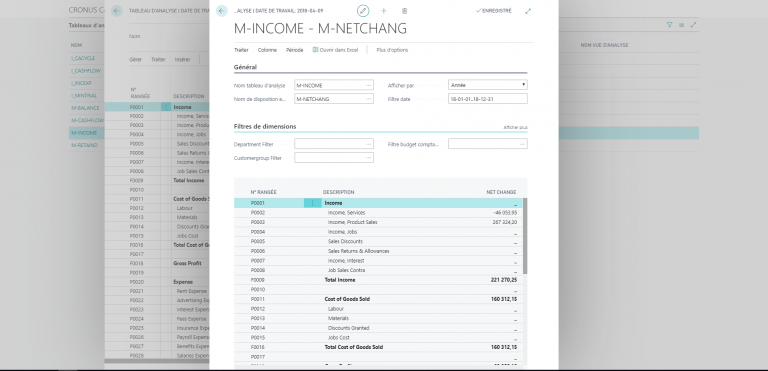Open the Colonne menu
768x371 pixels.
click(267, 50)
